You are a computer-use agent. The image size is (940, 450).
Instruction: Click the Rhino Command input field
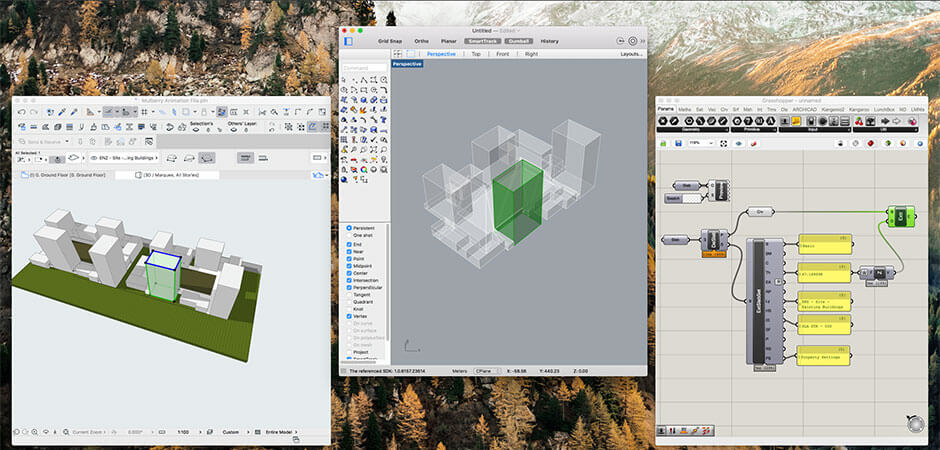point(366,69)
